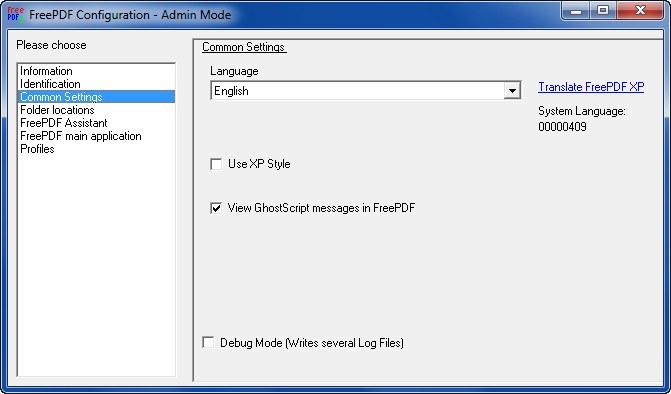Image resolution: width=671 pixels, height=394 pixels.
Task: Click the English language combo box field
Action: tap(365, 91)
